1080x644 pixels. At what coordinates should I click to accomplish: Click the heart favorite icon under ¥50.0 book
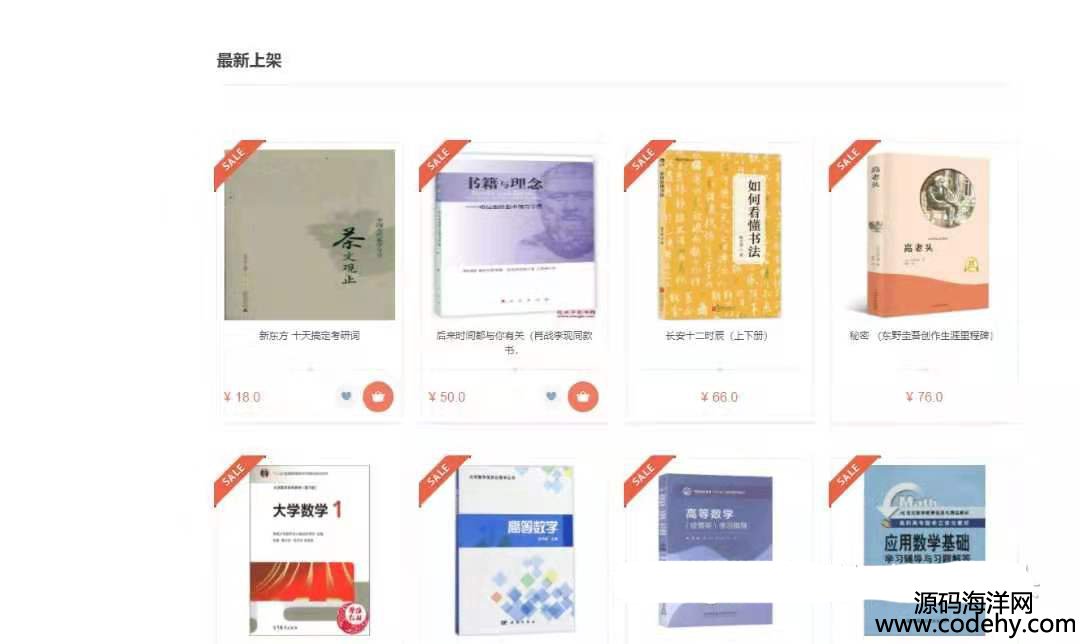point(550,396)
